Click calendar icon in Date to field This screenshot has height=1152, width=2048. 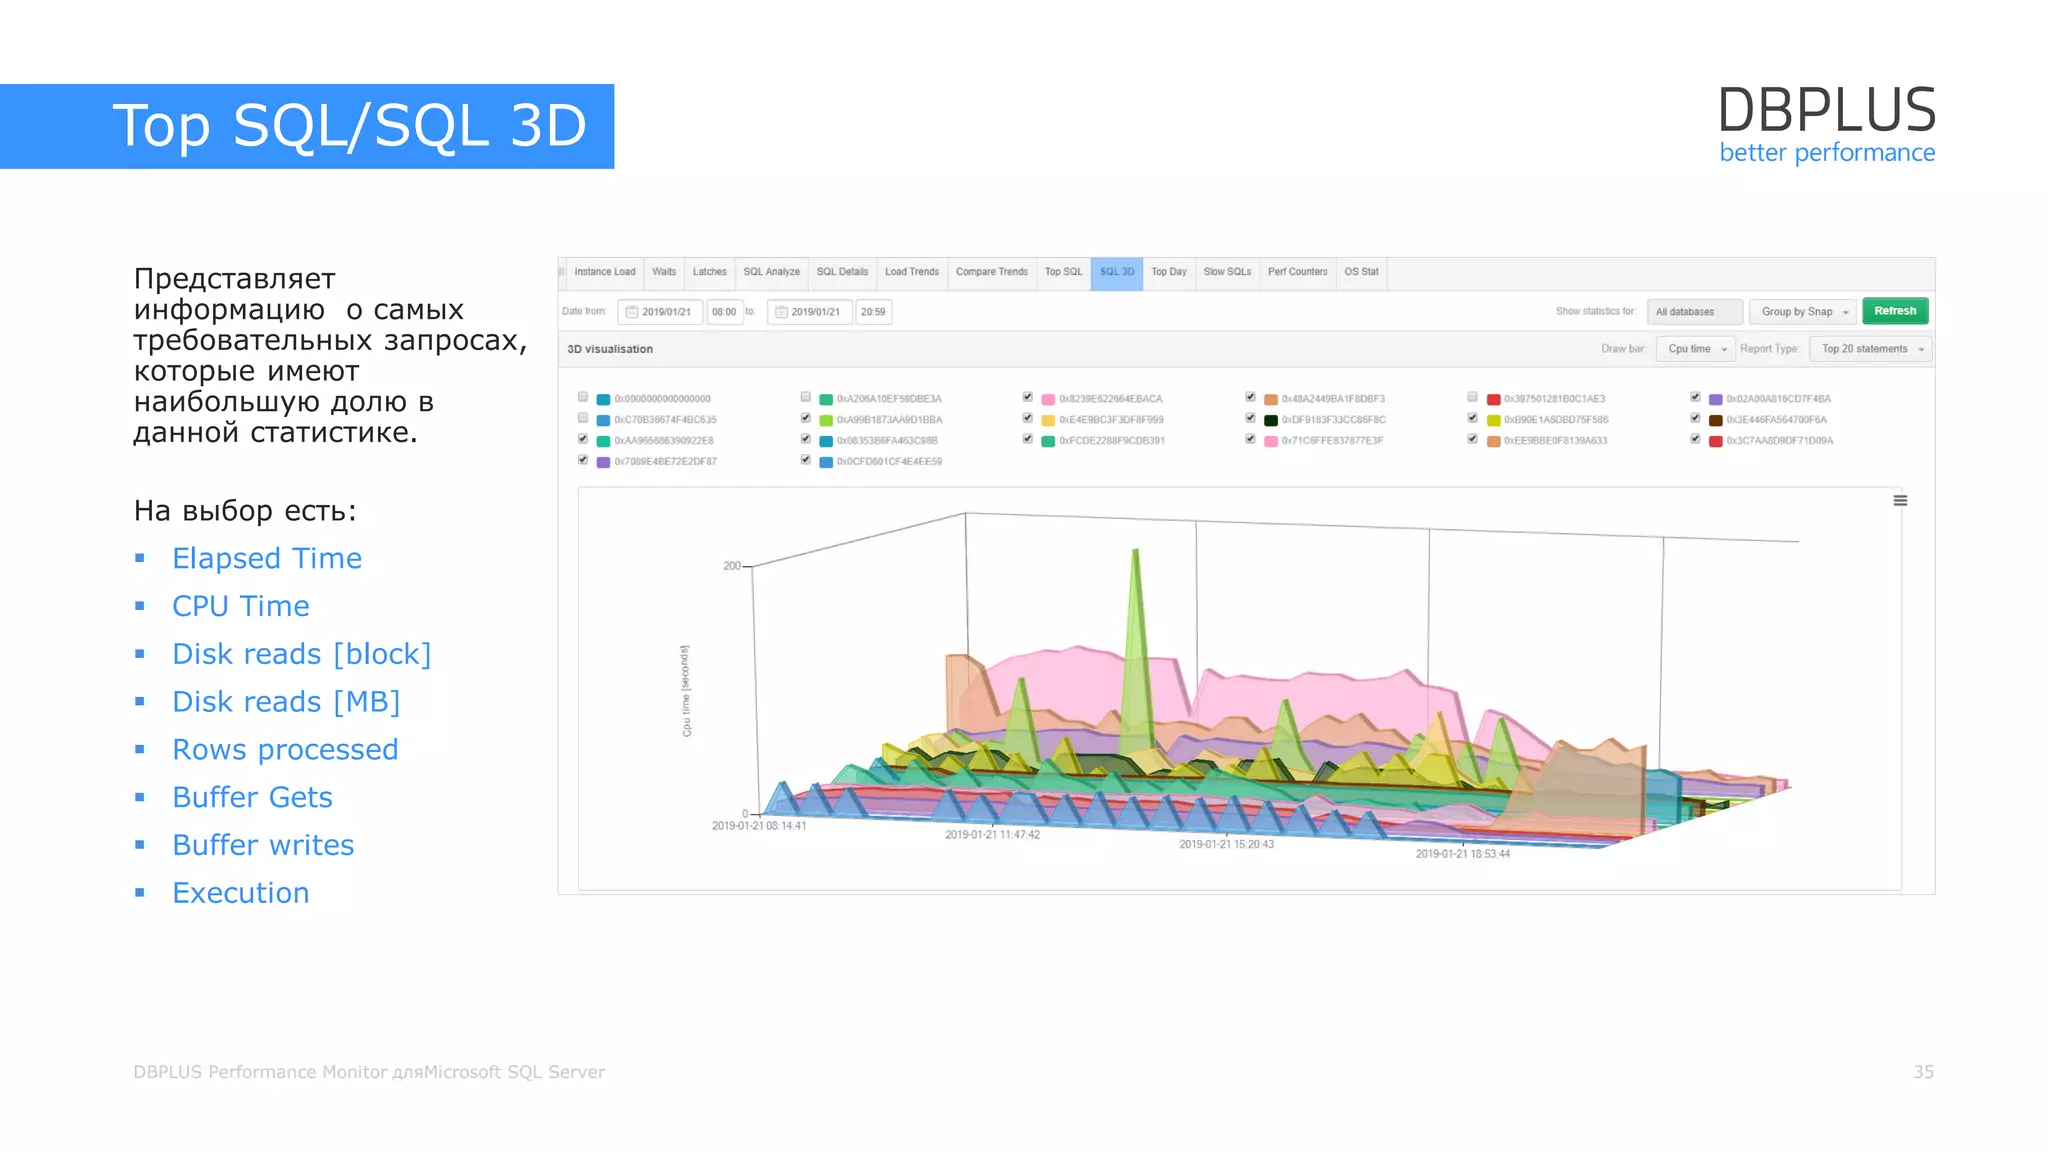(x=781, y=312)
